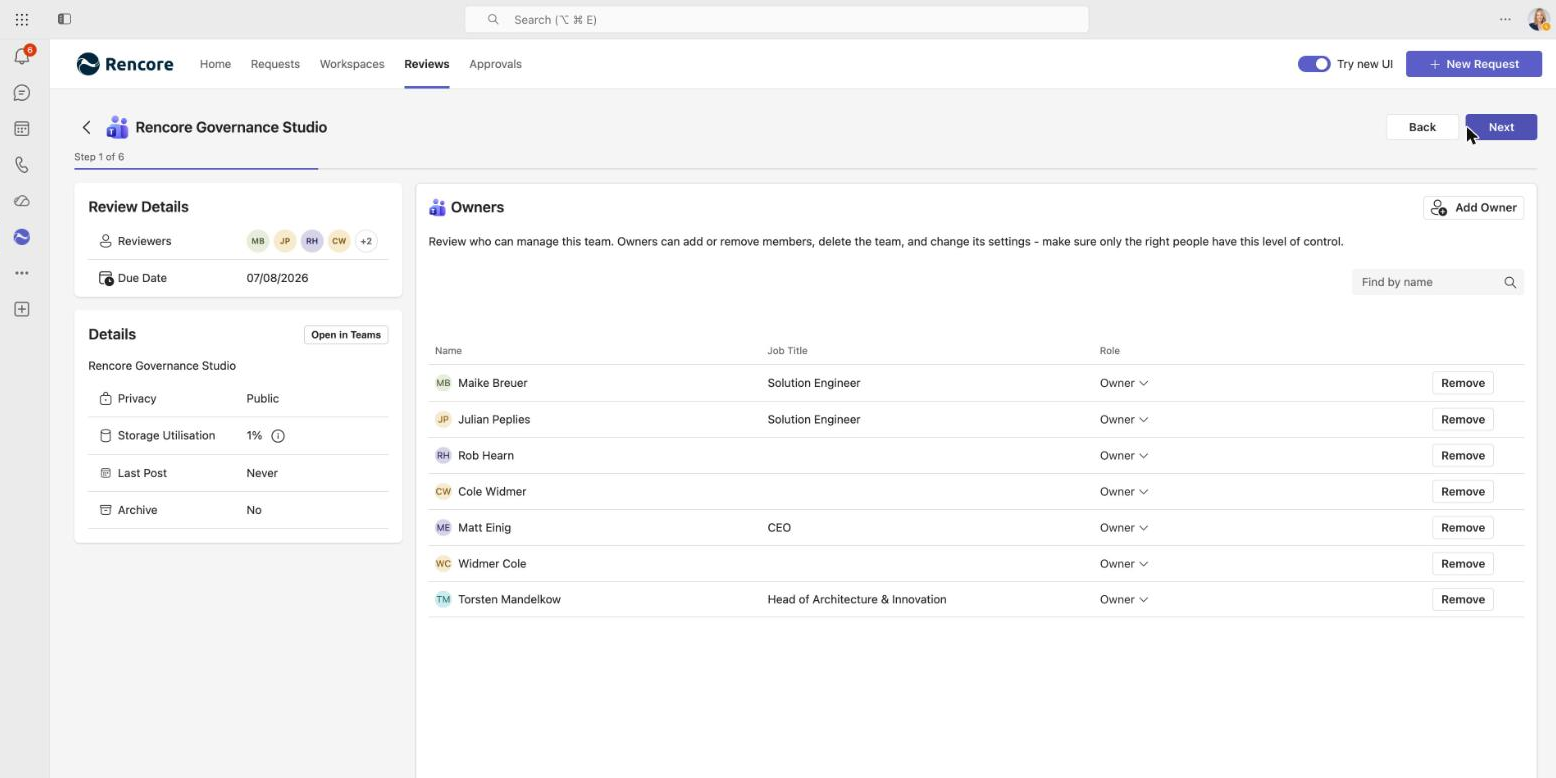Viewport: 1556px width, 778px height.
Task: Remove Maike Breuer as owner
Action: pos(1462,383)
